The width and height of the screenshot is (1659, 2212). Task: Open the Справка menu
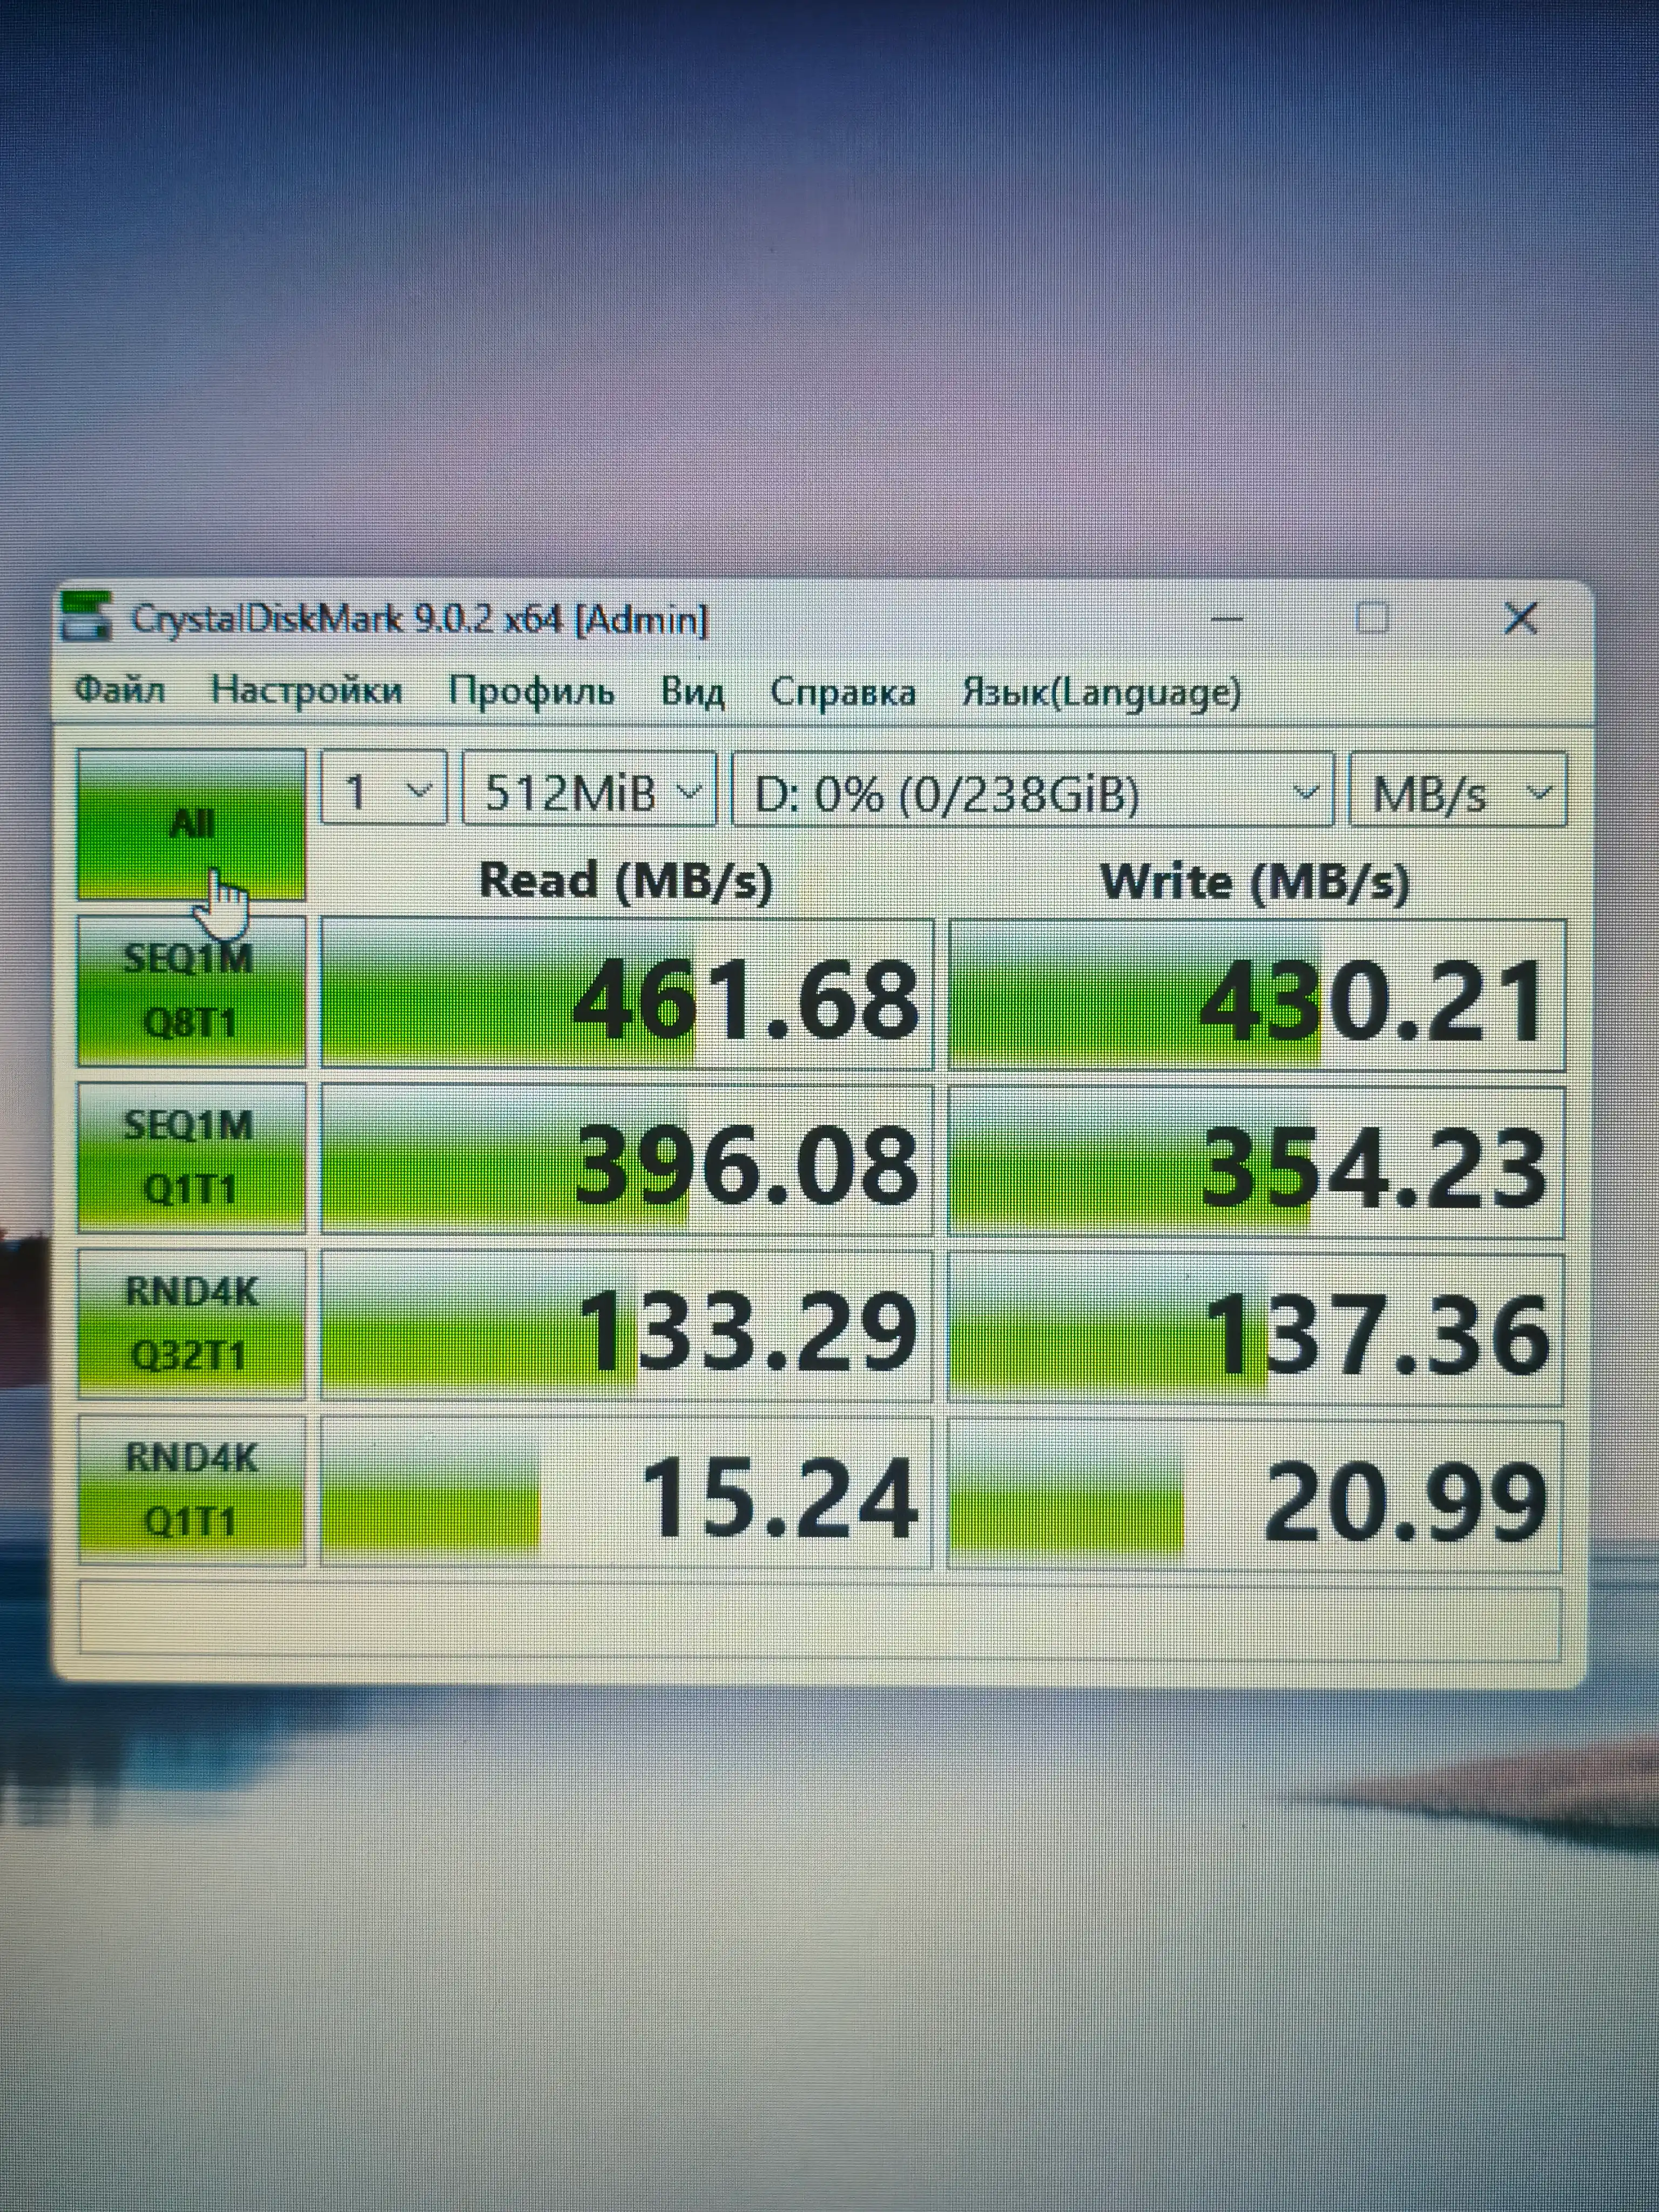pos(843,692)
